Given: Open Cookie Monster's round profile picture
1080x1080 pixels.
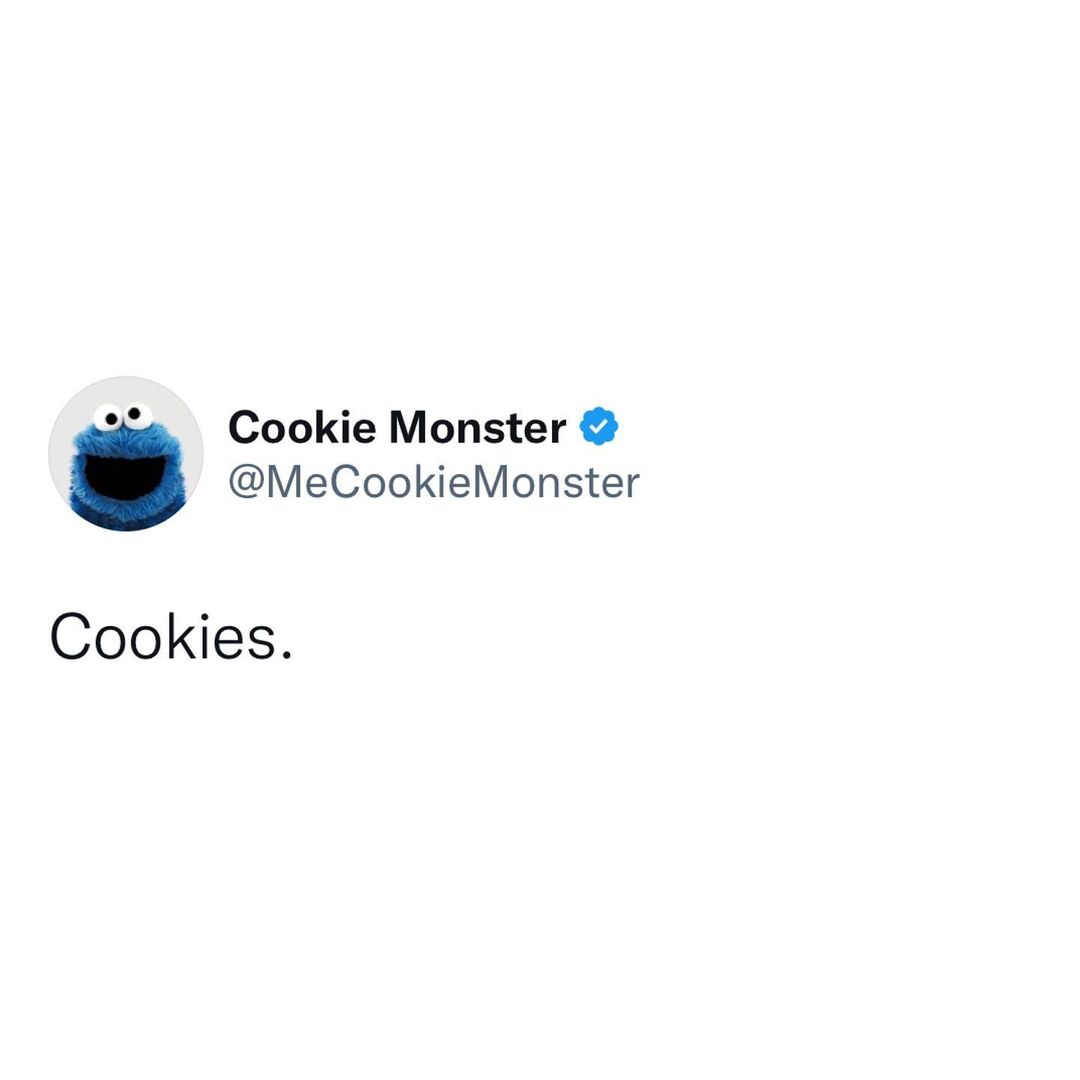Looking at the screenshot, I should click(x=126, y=454).
